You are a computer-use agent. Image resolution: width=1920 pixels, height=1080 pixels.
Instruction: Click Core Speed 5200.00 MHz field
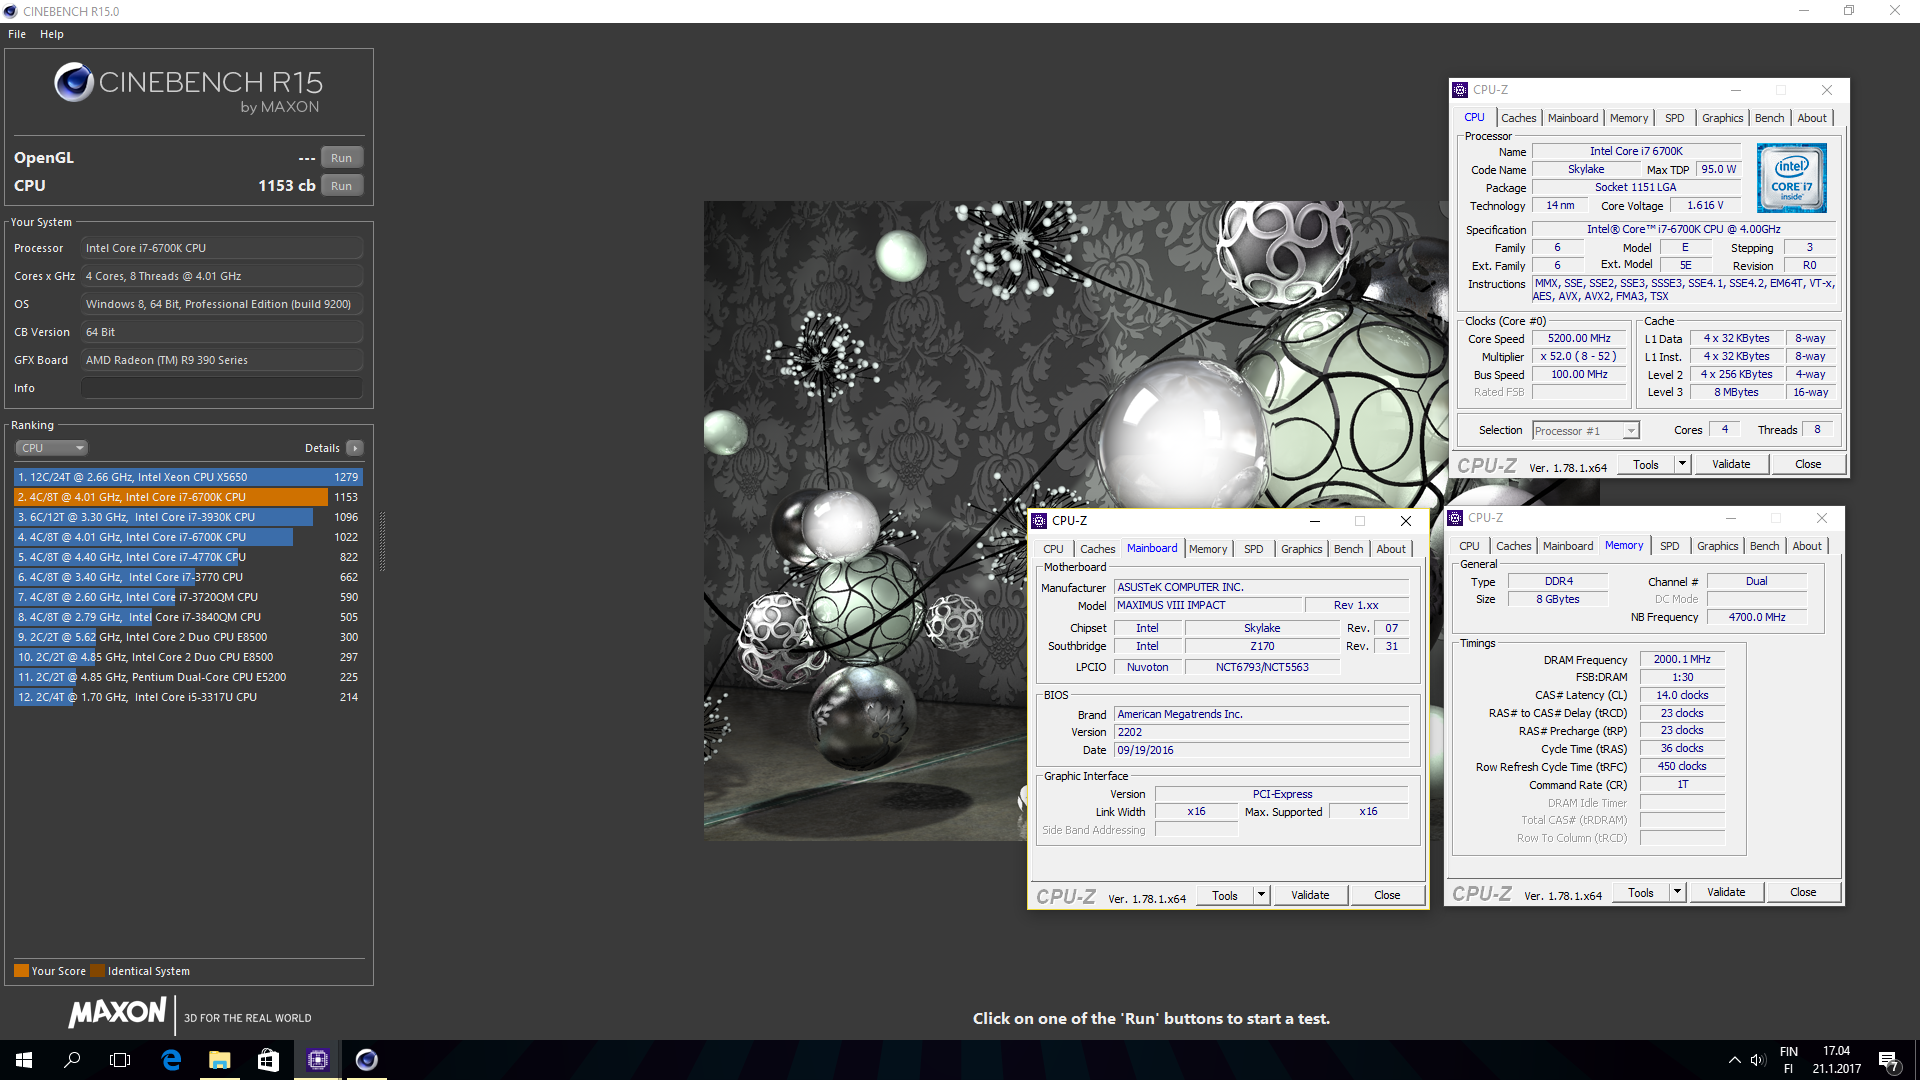pyautogui.click(x=1579, y=339)
